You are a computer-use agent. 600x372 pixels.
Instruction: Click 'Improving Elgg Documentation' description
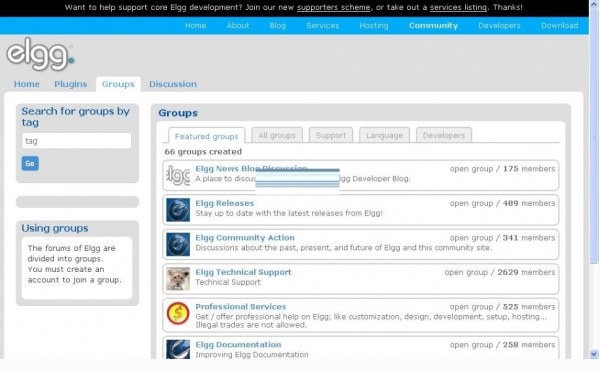pyautogui.click(x=252, y=354)
